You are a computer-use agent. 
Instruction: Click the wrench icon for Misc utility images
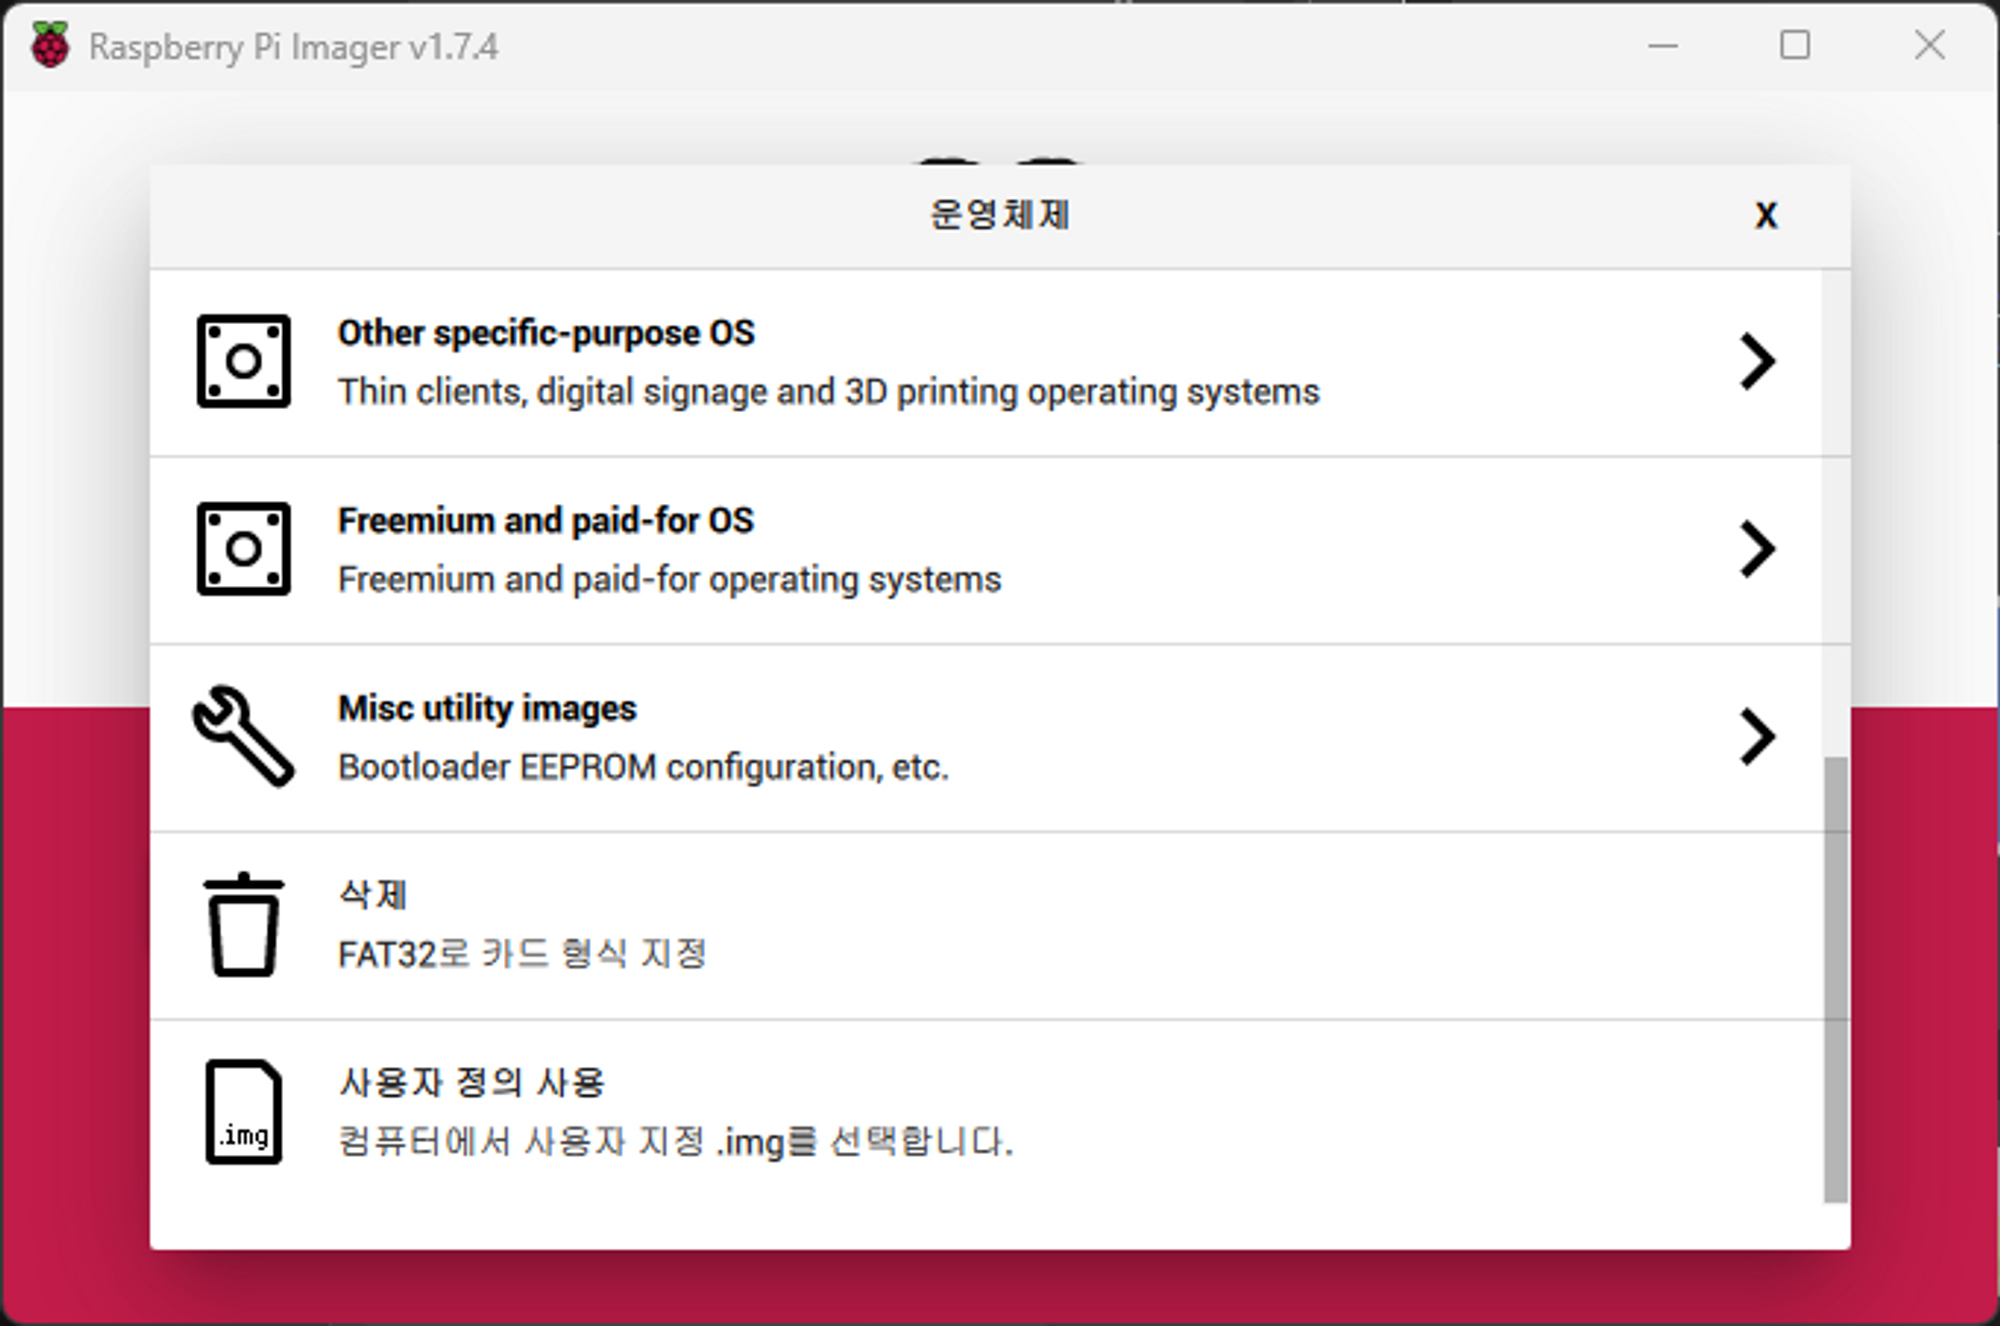(244, 736)
